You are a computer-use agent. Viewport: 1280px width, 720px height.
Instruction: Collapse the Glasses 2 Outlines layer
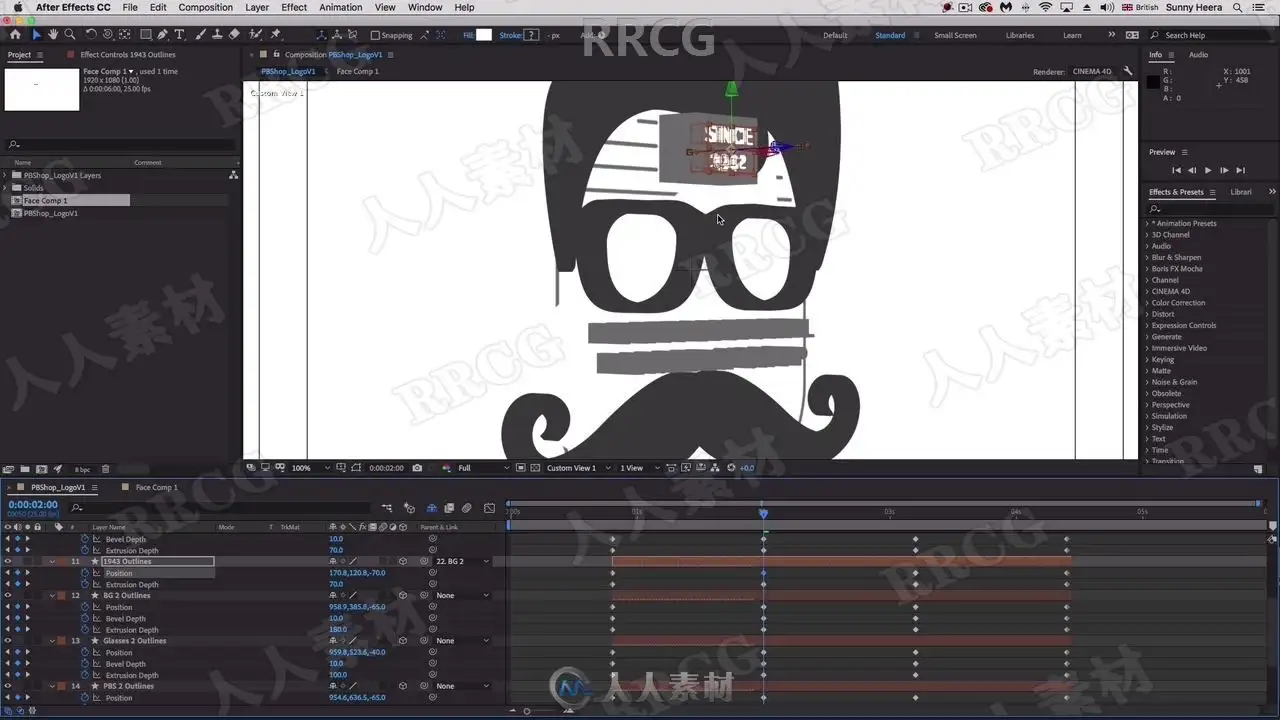52,641
